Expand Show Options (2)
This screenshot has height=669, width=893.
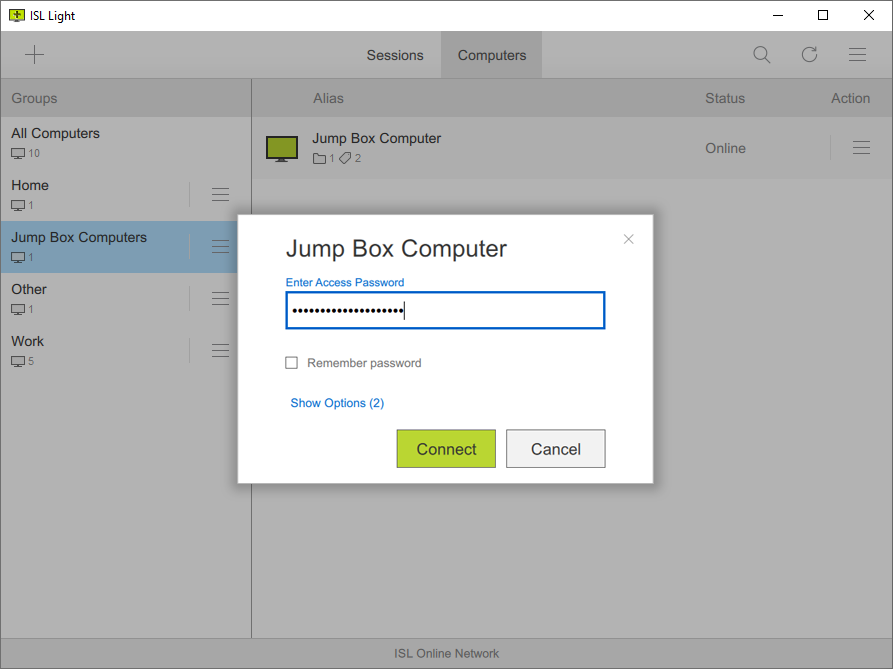[337, 402]
